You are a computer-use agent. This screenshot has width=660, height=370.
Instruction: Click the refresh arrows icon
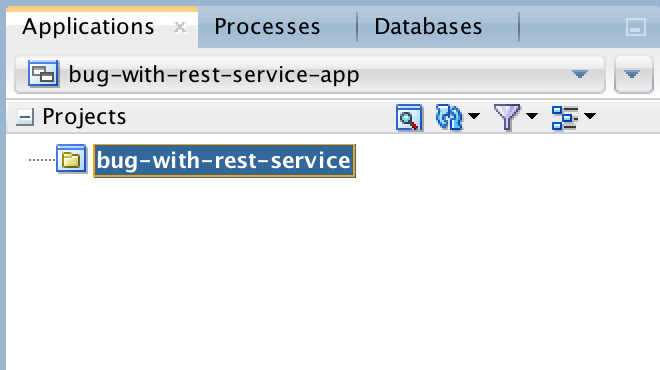[449, 117]
